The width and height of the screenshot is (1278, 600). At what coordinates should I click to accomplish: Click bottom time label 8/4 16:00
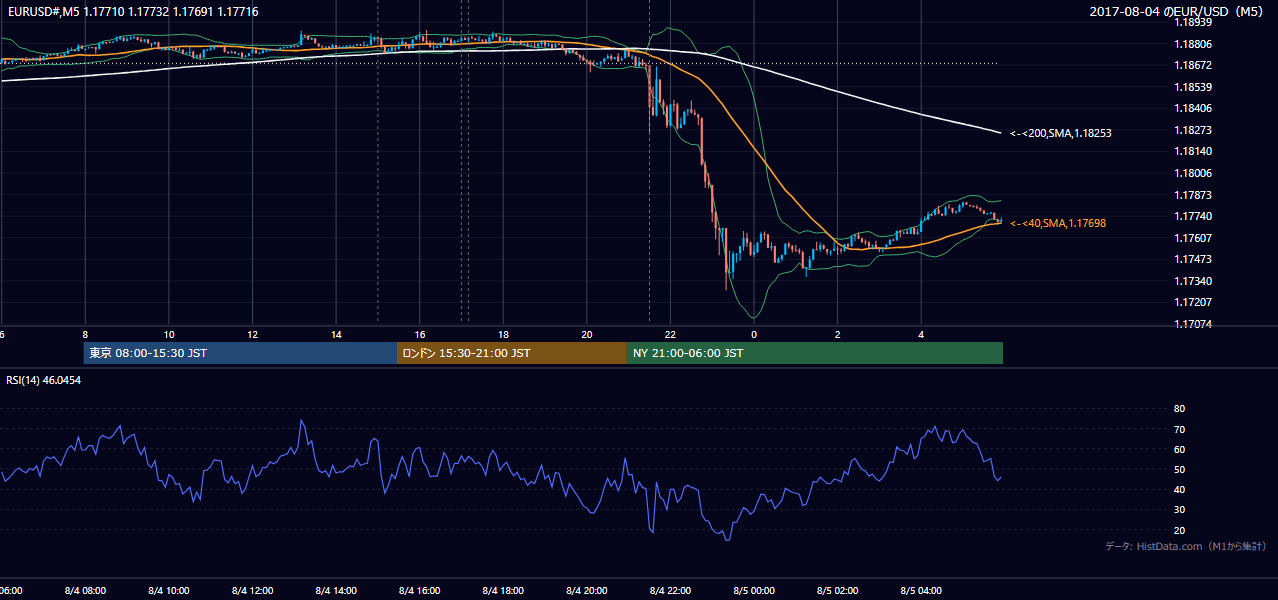(x=420, y=591)
